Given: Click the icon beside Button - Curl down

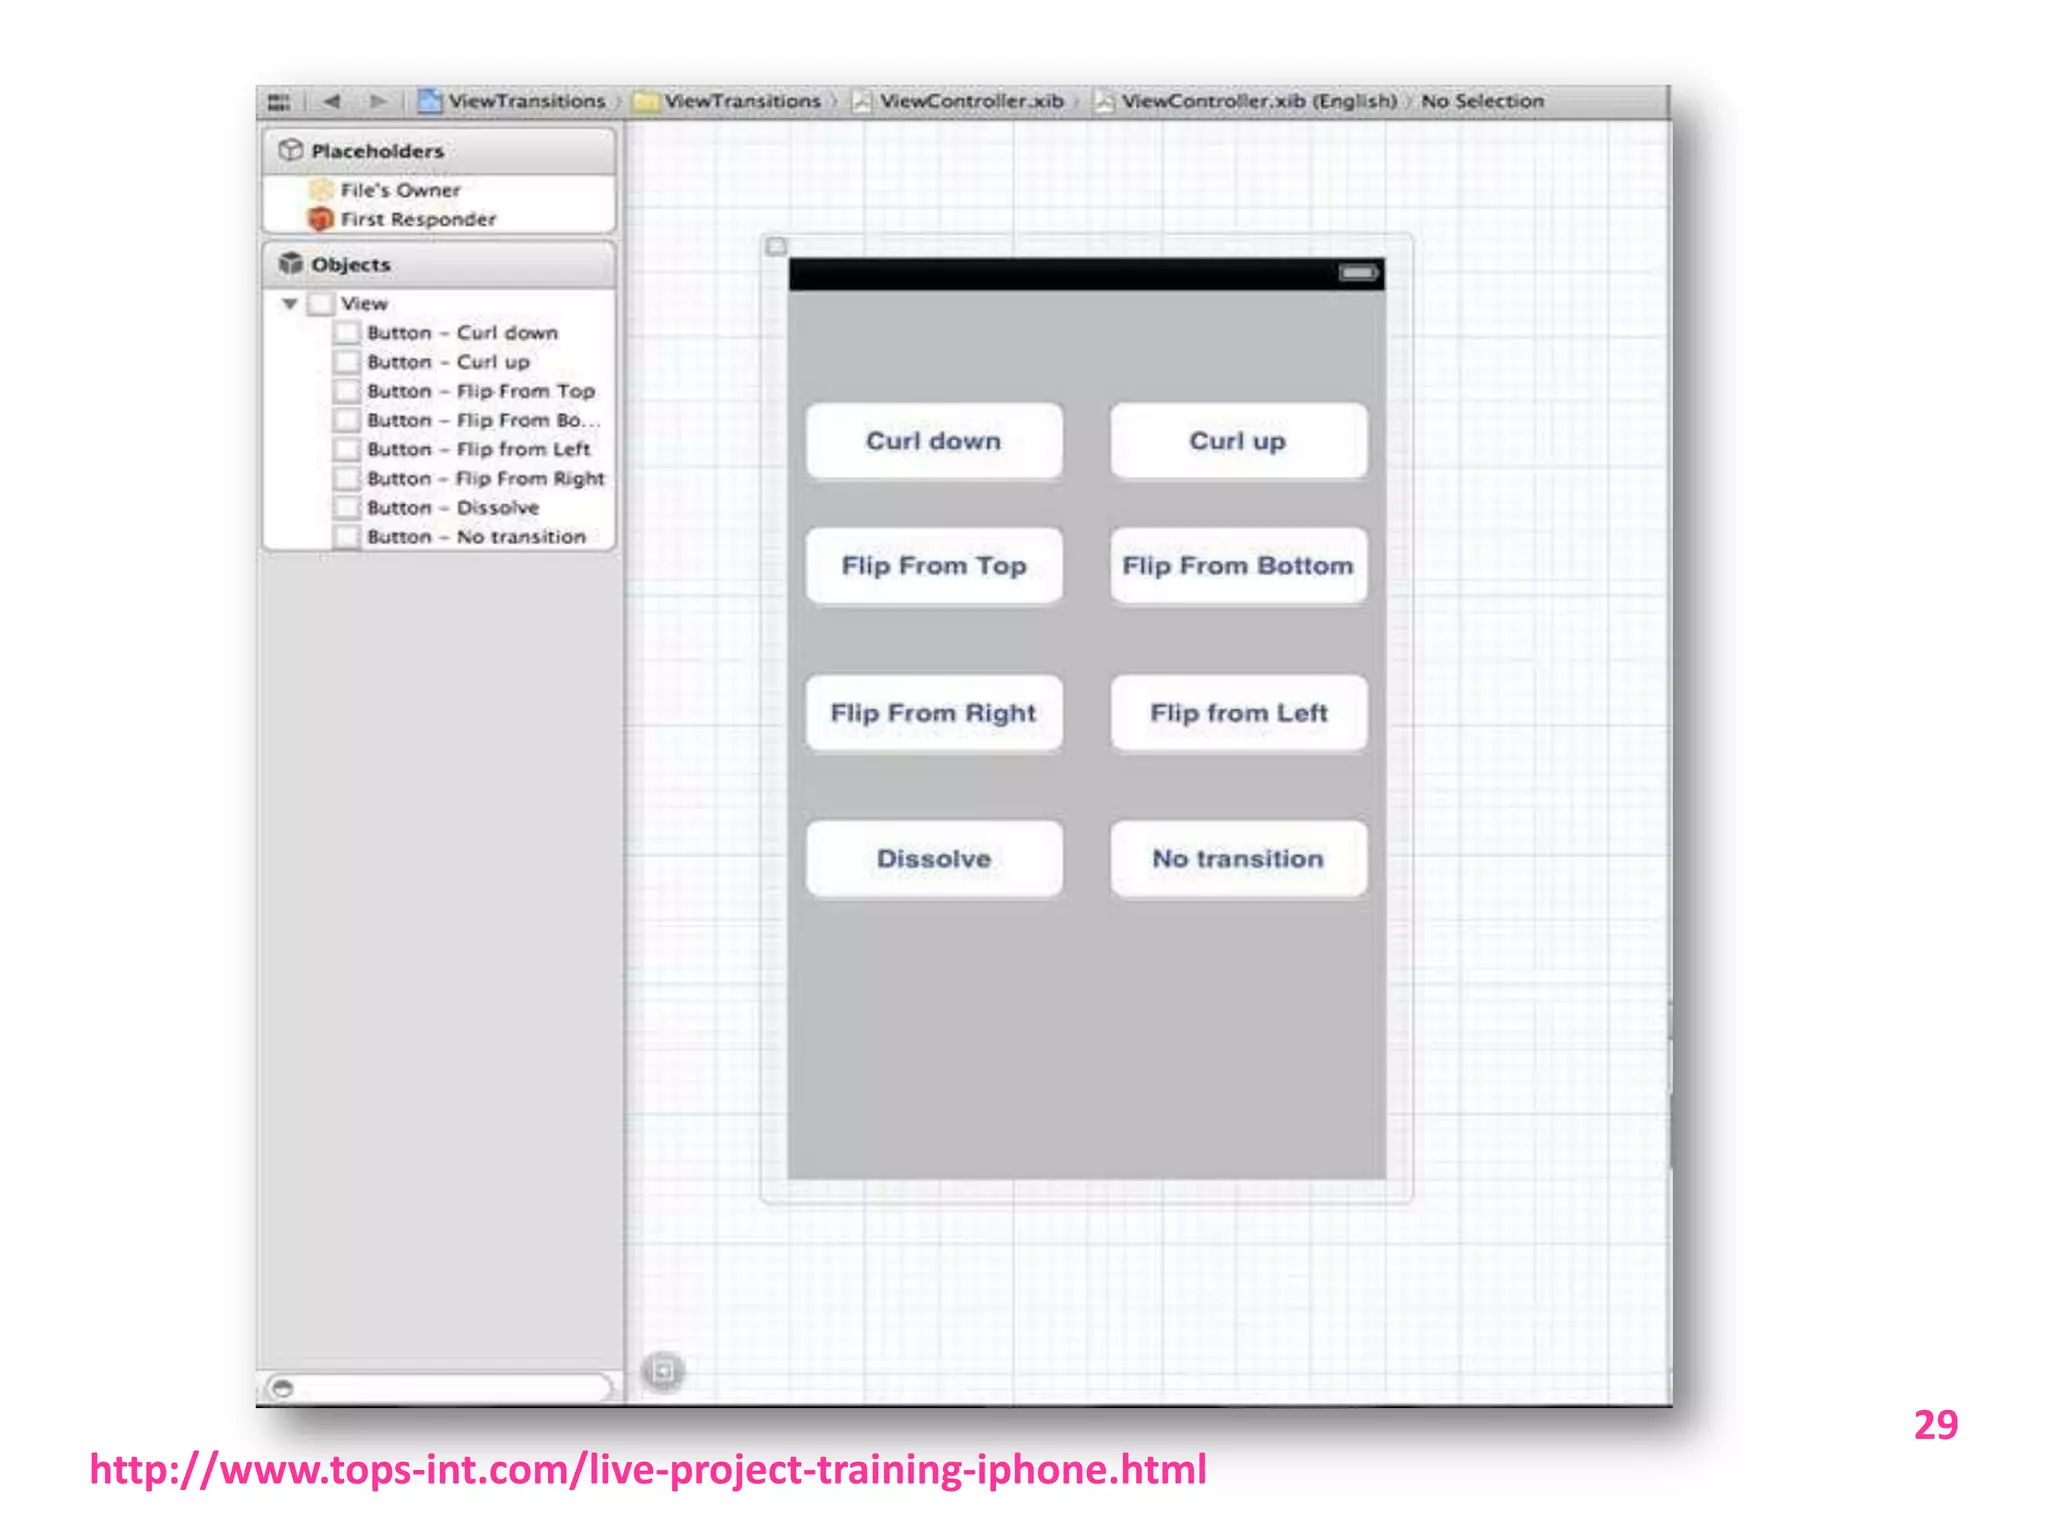Looking at the screenshot, I should pos(347,333).
